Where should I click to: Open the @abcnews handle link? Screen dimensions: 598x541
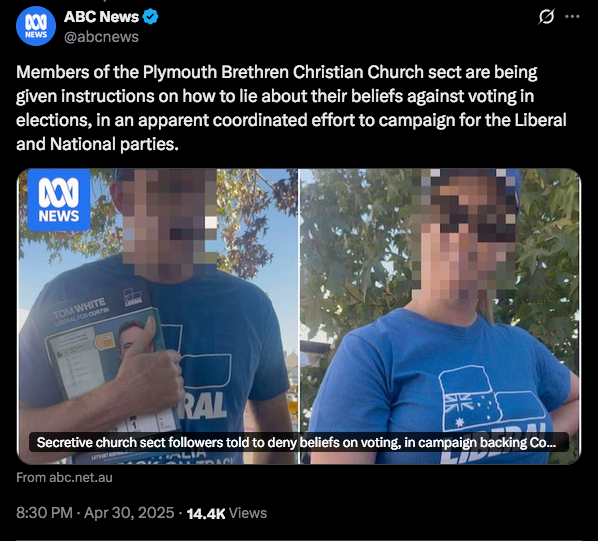(101, 37)
